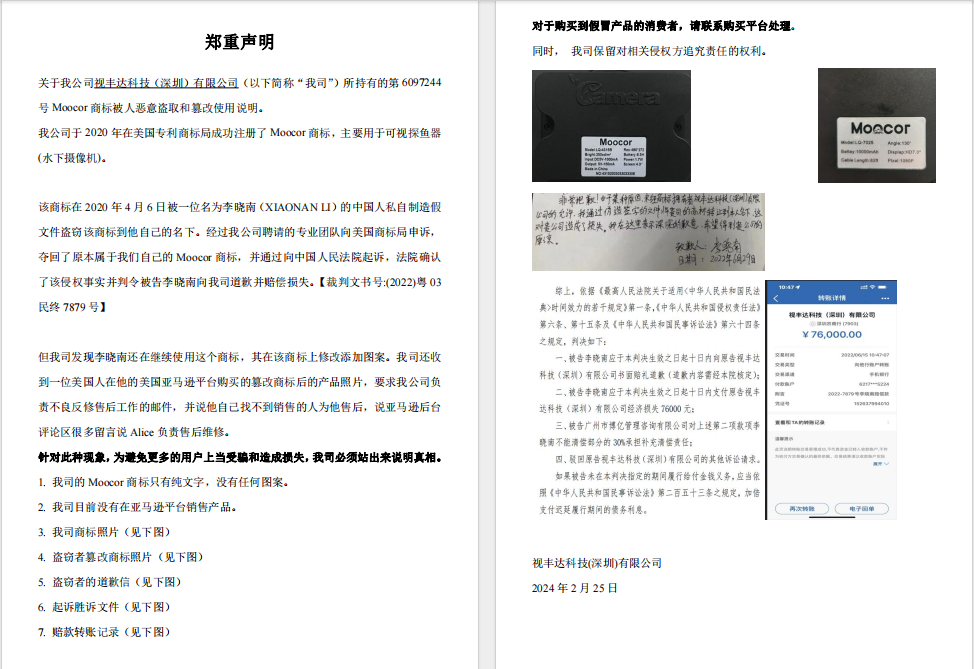Click the line 民终 7879 号
The height and width of the screenshot is (669, 974).
(72, 307)
